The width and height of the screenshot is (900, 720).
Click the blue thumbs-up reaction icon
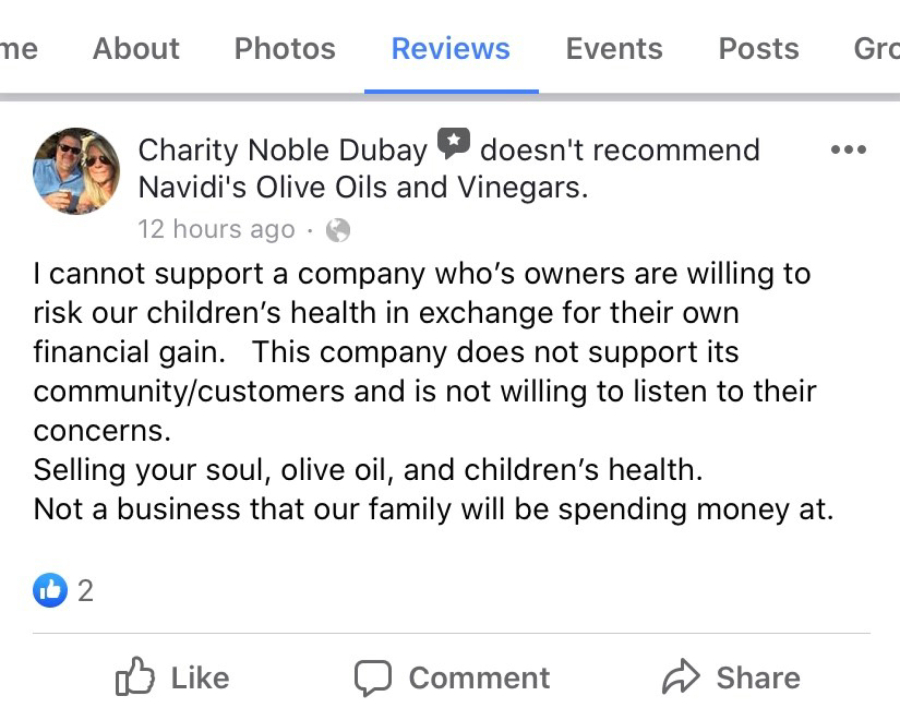tap(49, 590)
